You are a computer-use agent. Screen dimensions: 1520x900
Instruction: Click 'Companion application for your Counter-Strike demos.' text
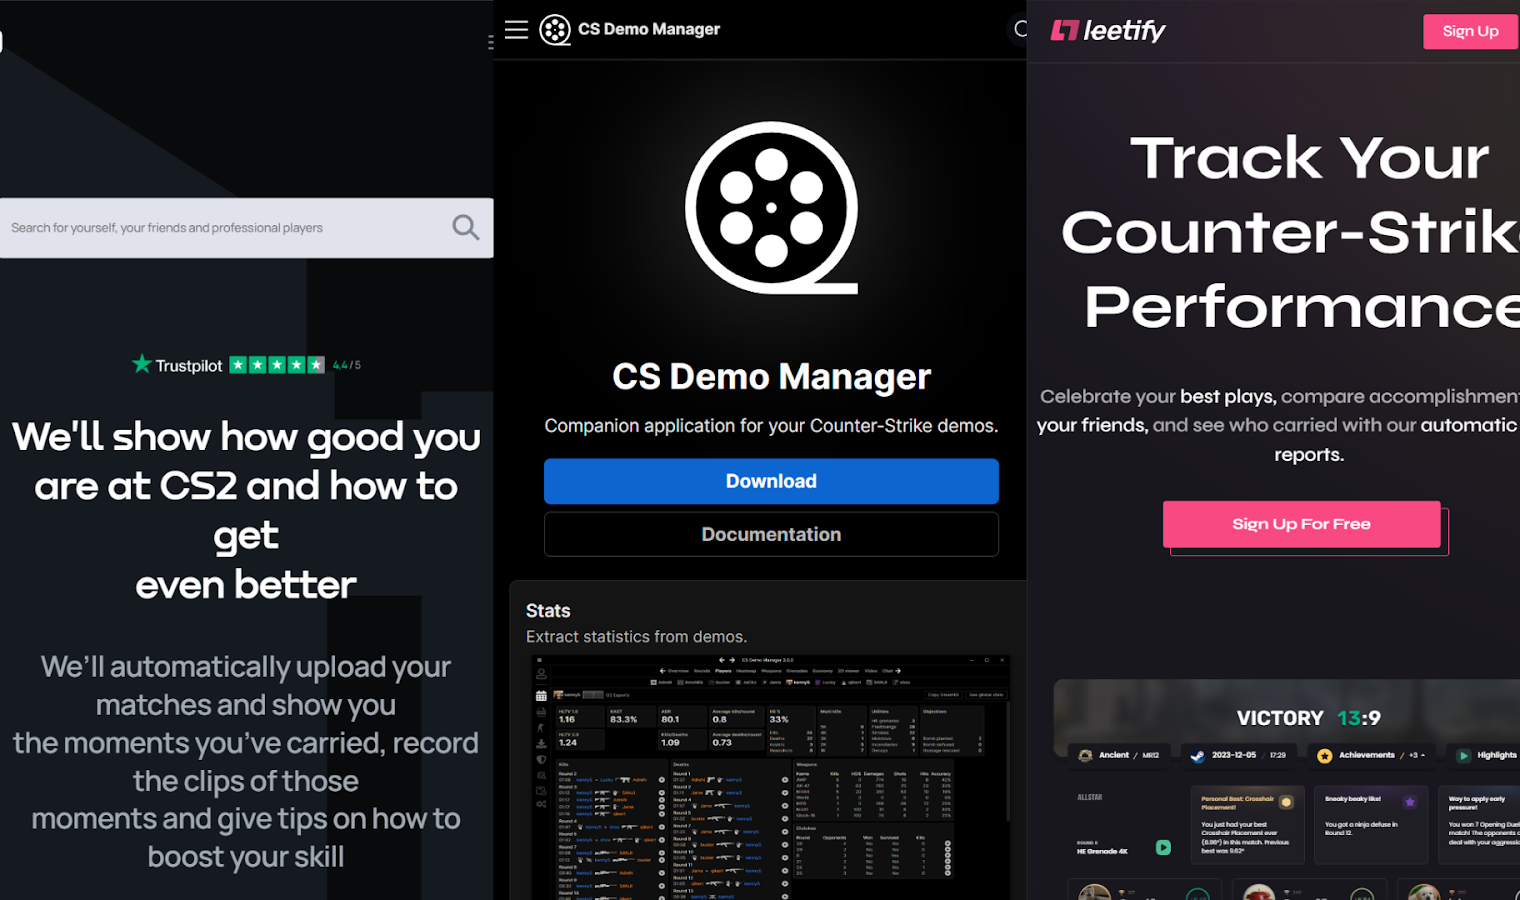point(771,426)
